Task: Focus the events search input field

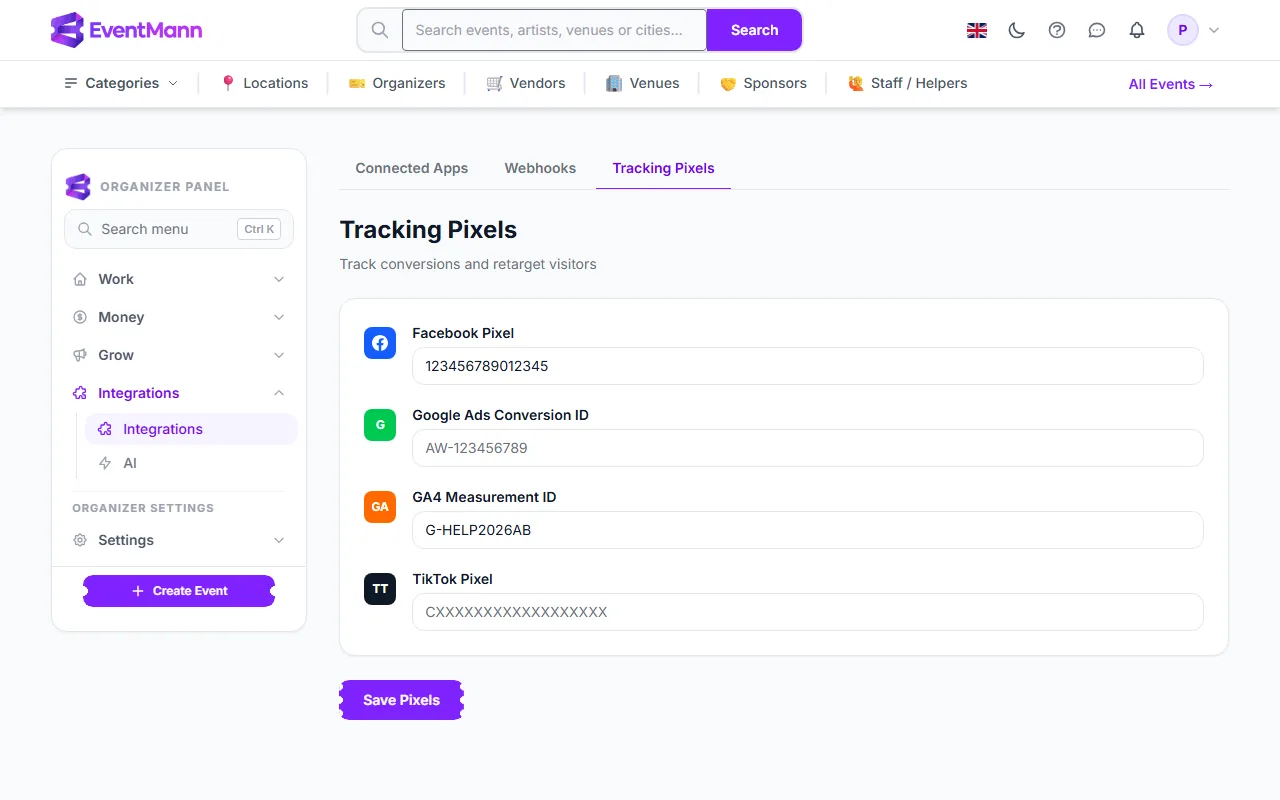Action: (x=554, y=30)
